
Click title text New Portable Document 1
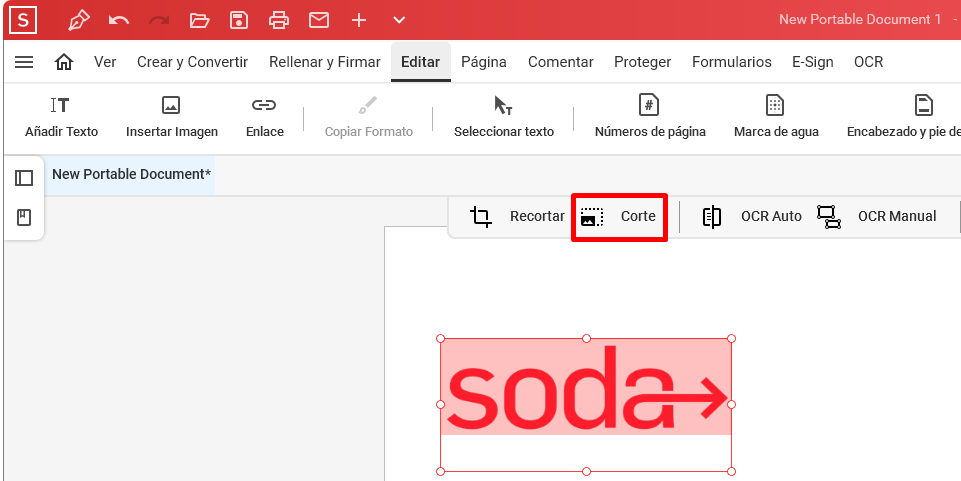coord(859,20)
